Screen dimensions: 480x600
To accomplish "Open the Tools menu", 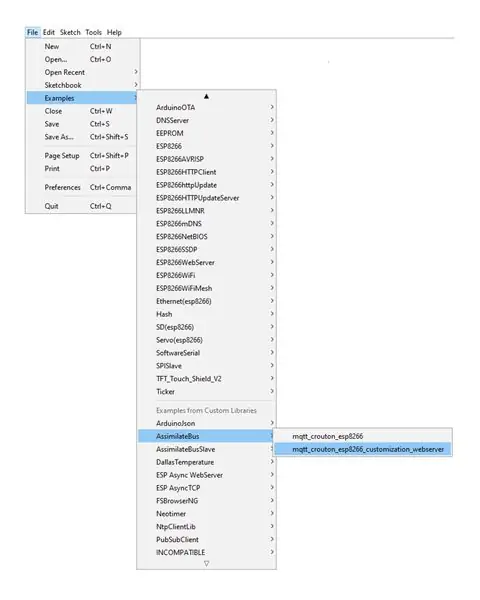I will [x=93, y=33].
